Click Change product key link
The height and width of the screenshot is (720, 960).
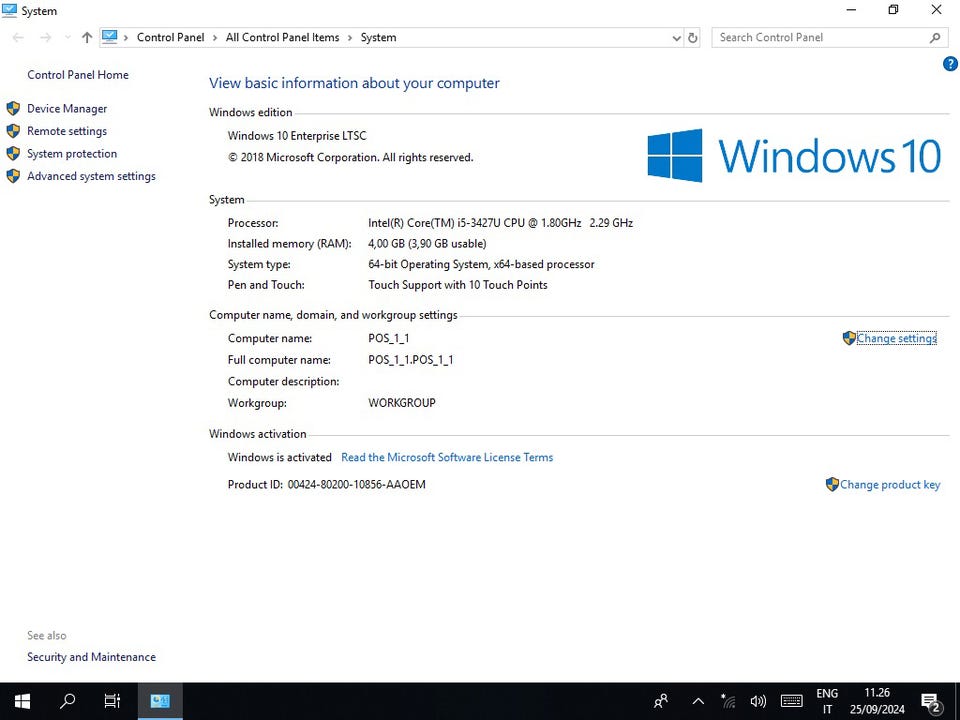[x=890, y=484]
